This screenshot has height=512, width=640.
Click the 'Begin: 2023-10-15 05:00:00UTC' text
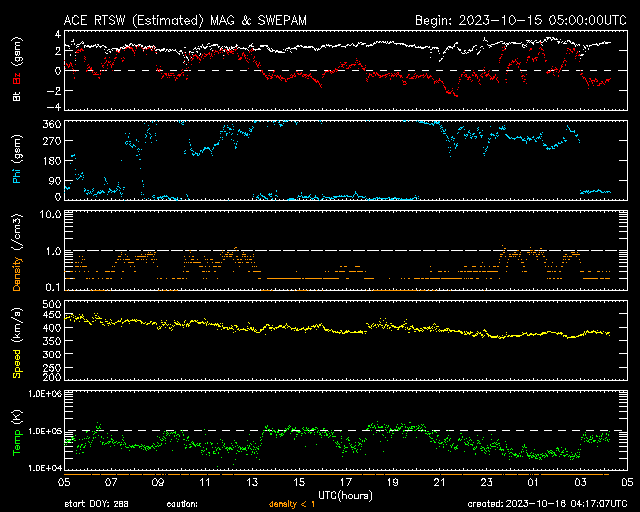point(520,20)
